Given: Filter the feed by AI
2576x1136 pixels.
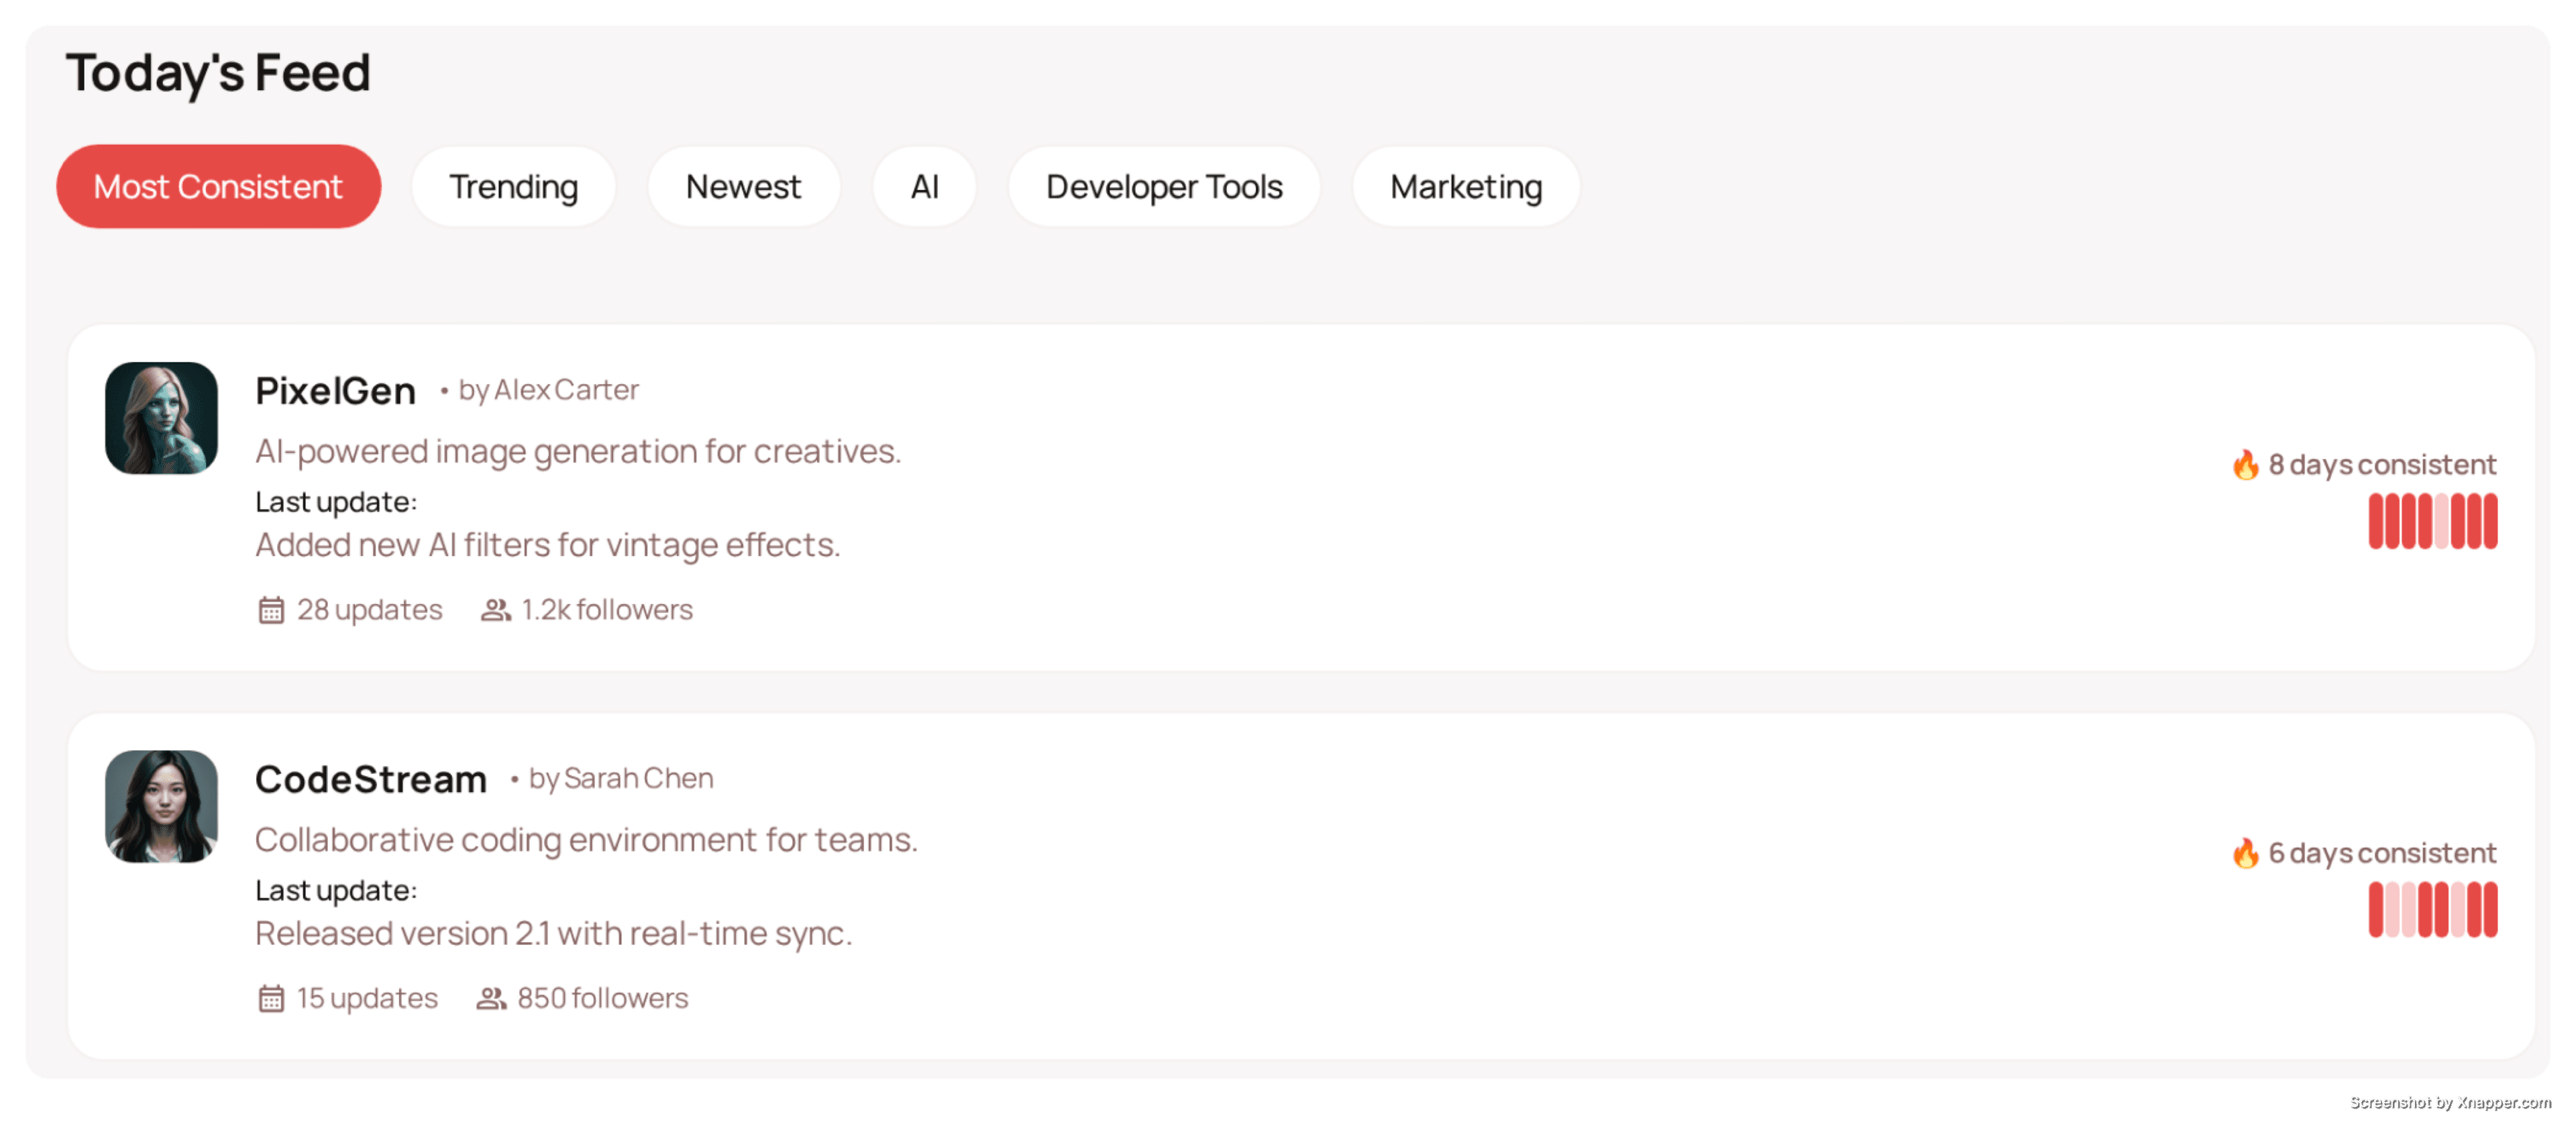Looking at the screenshot, I should [924, 187].
